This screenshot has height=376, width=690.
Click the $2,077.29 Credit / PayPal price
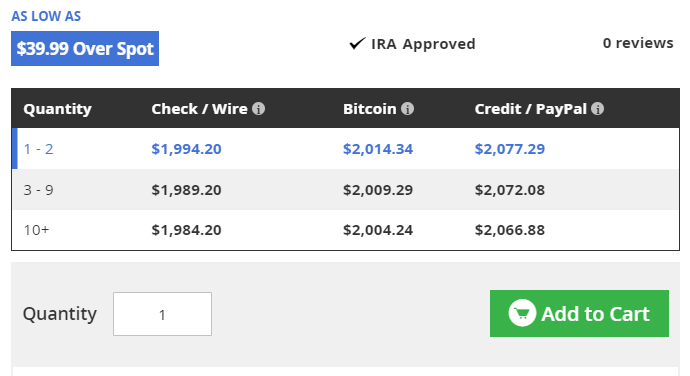510,149
